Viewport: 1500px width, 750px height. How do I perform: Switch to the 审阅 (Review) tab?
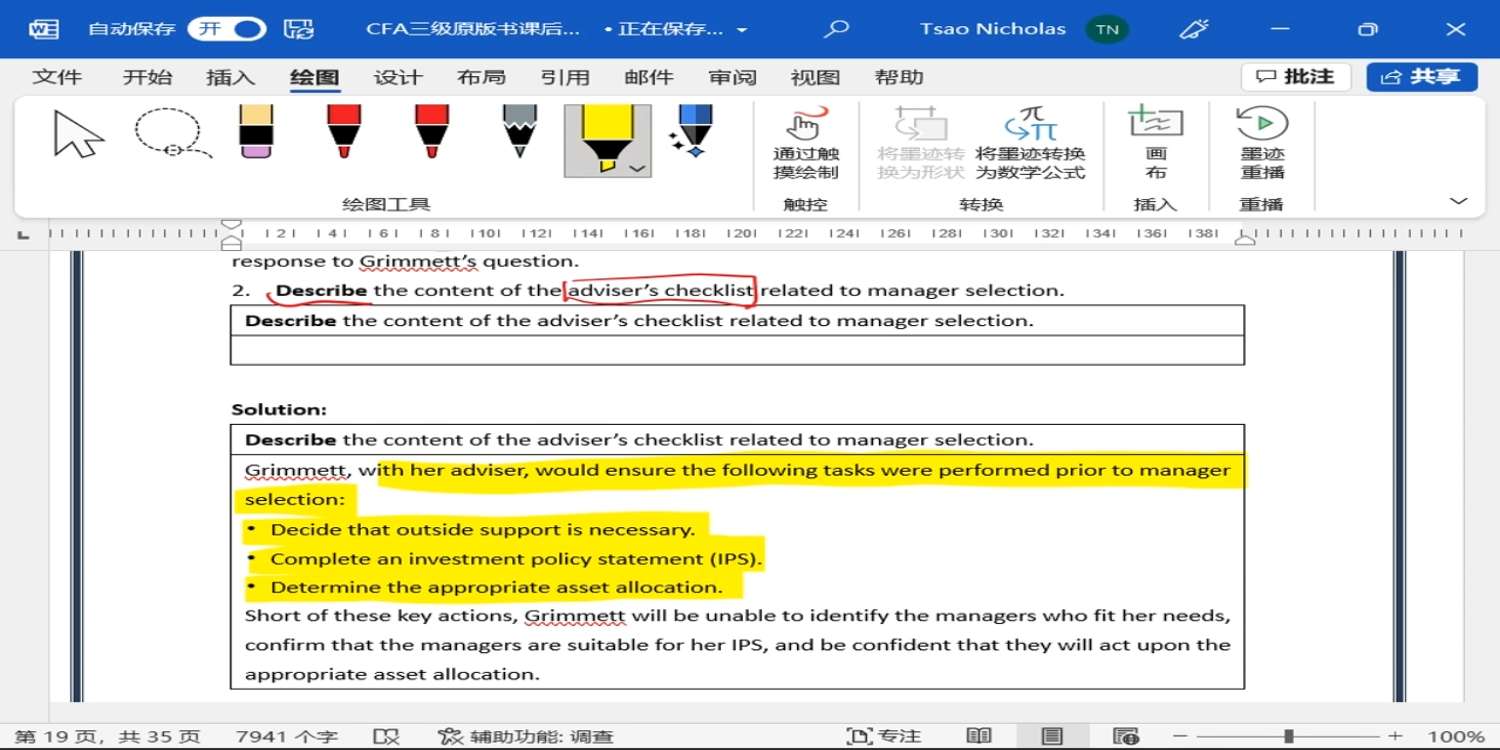pyautogui.click(x=732, y=77)
